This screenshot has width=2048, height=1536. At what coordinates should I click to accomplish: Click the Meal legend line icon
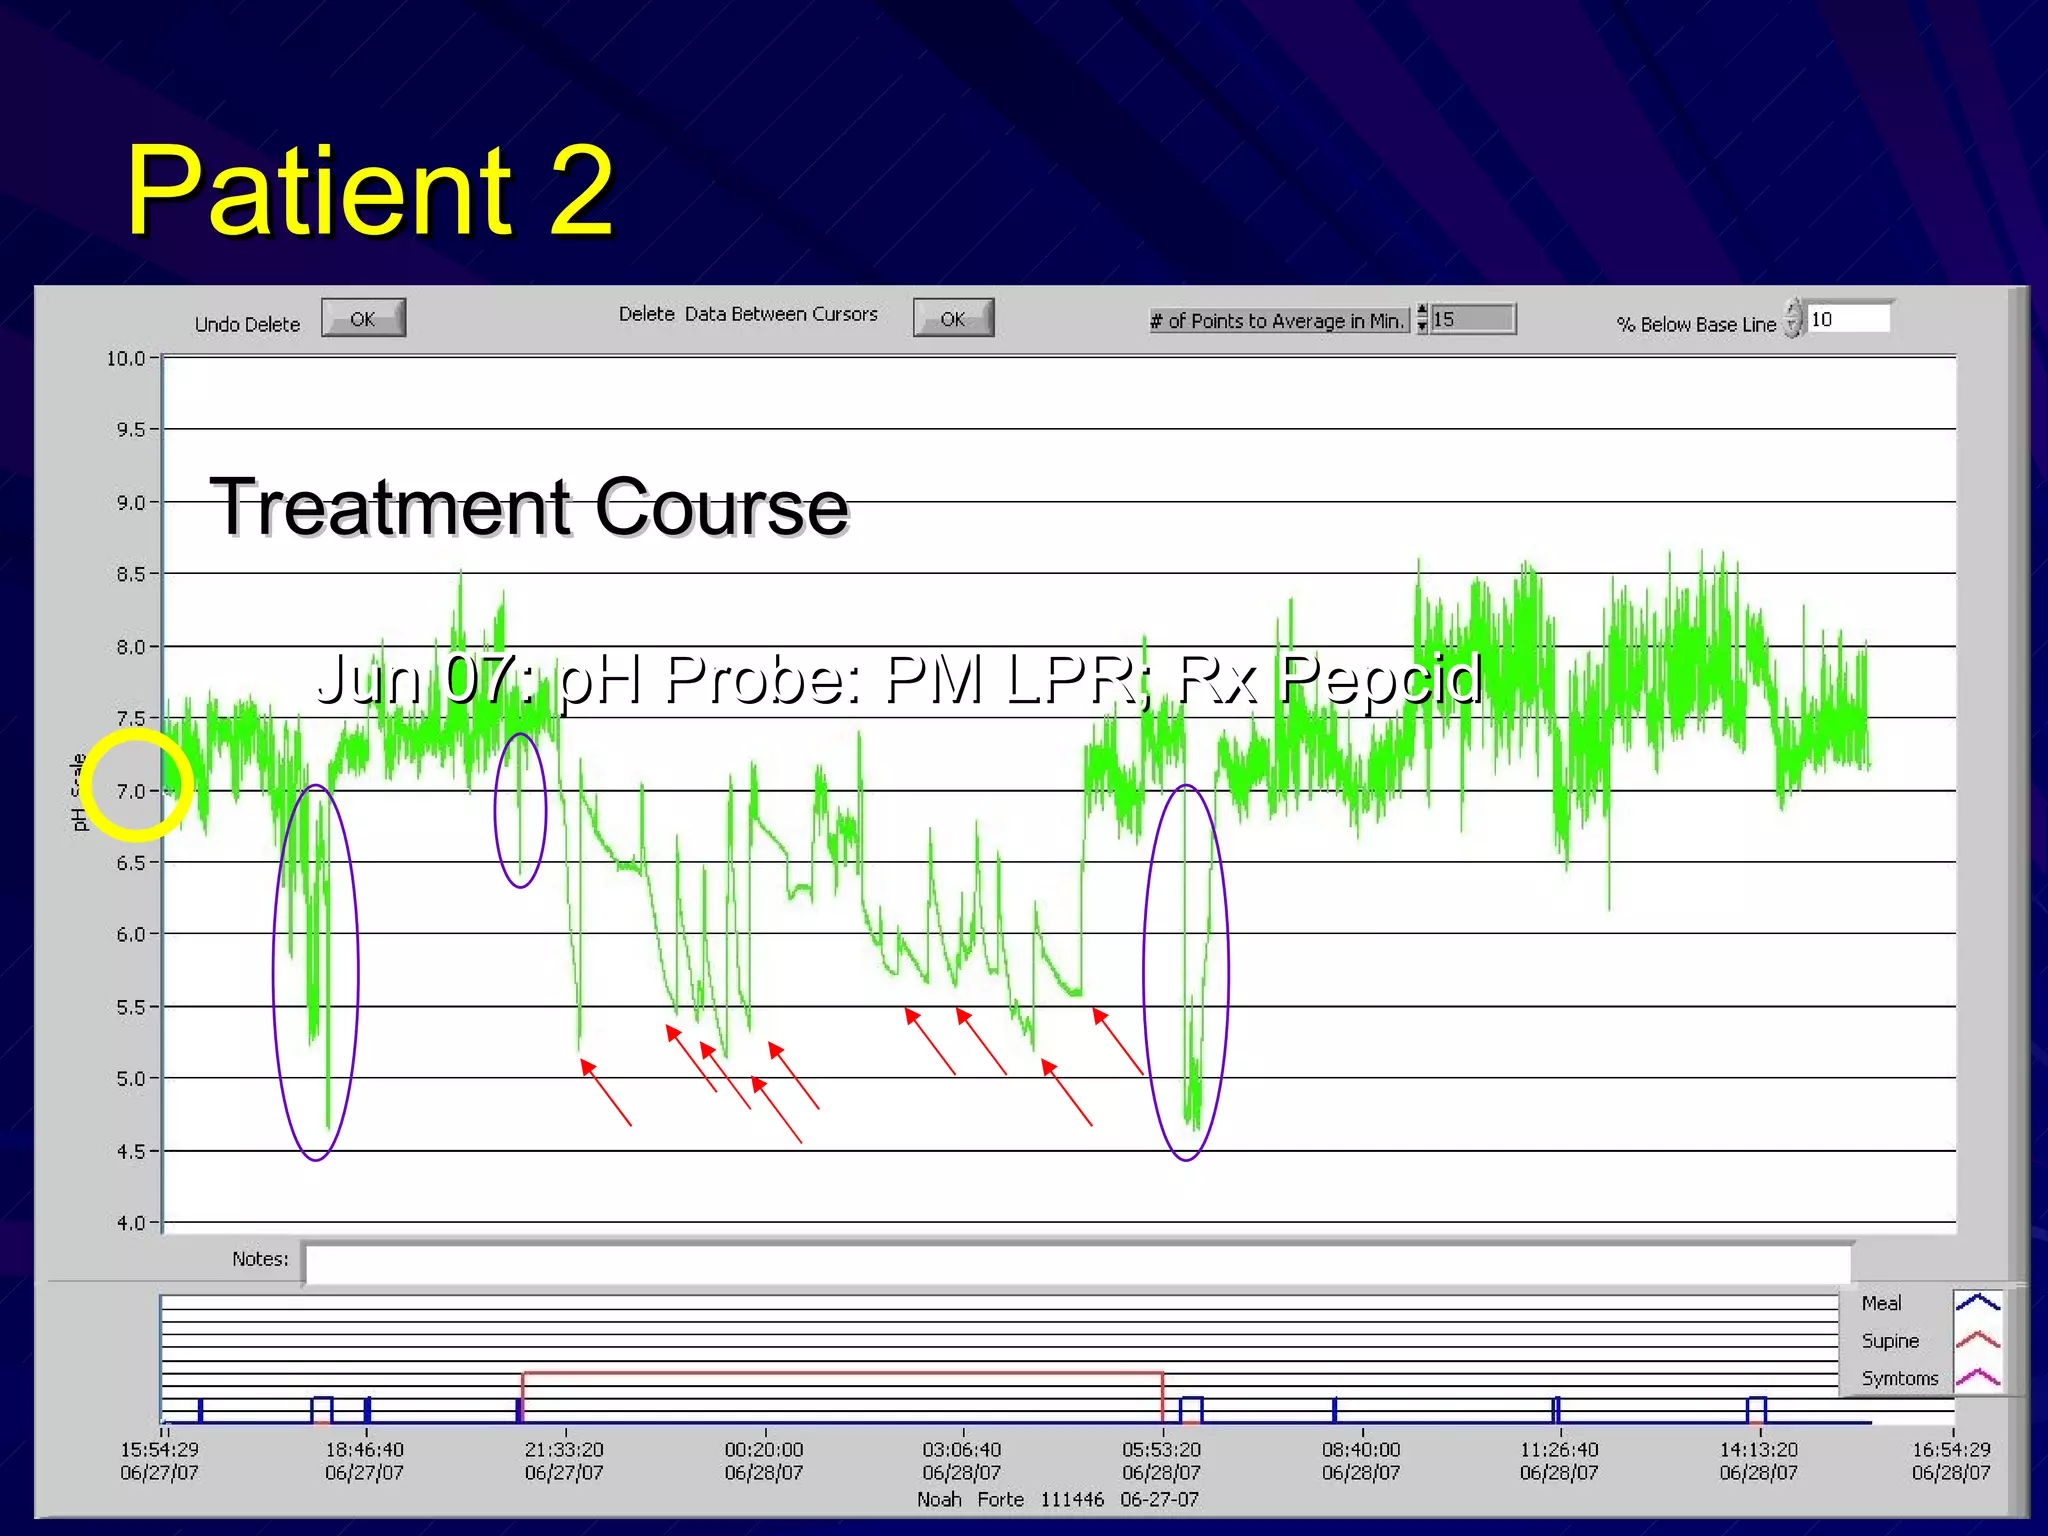1977,1302
